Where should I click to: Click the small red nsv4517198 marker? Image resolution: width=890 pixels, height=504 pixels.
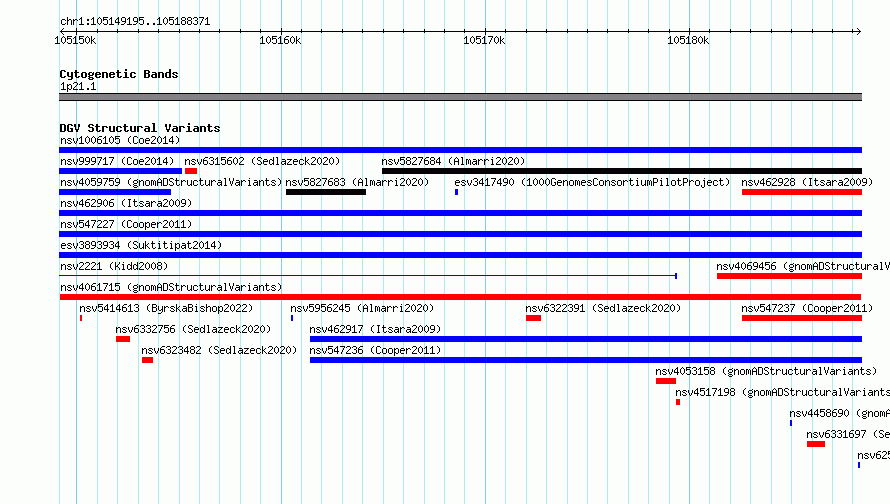coord(678,402)
